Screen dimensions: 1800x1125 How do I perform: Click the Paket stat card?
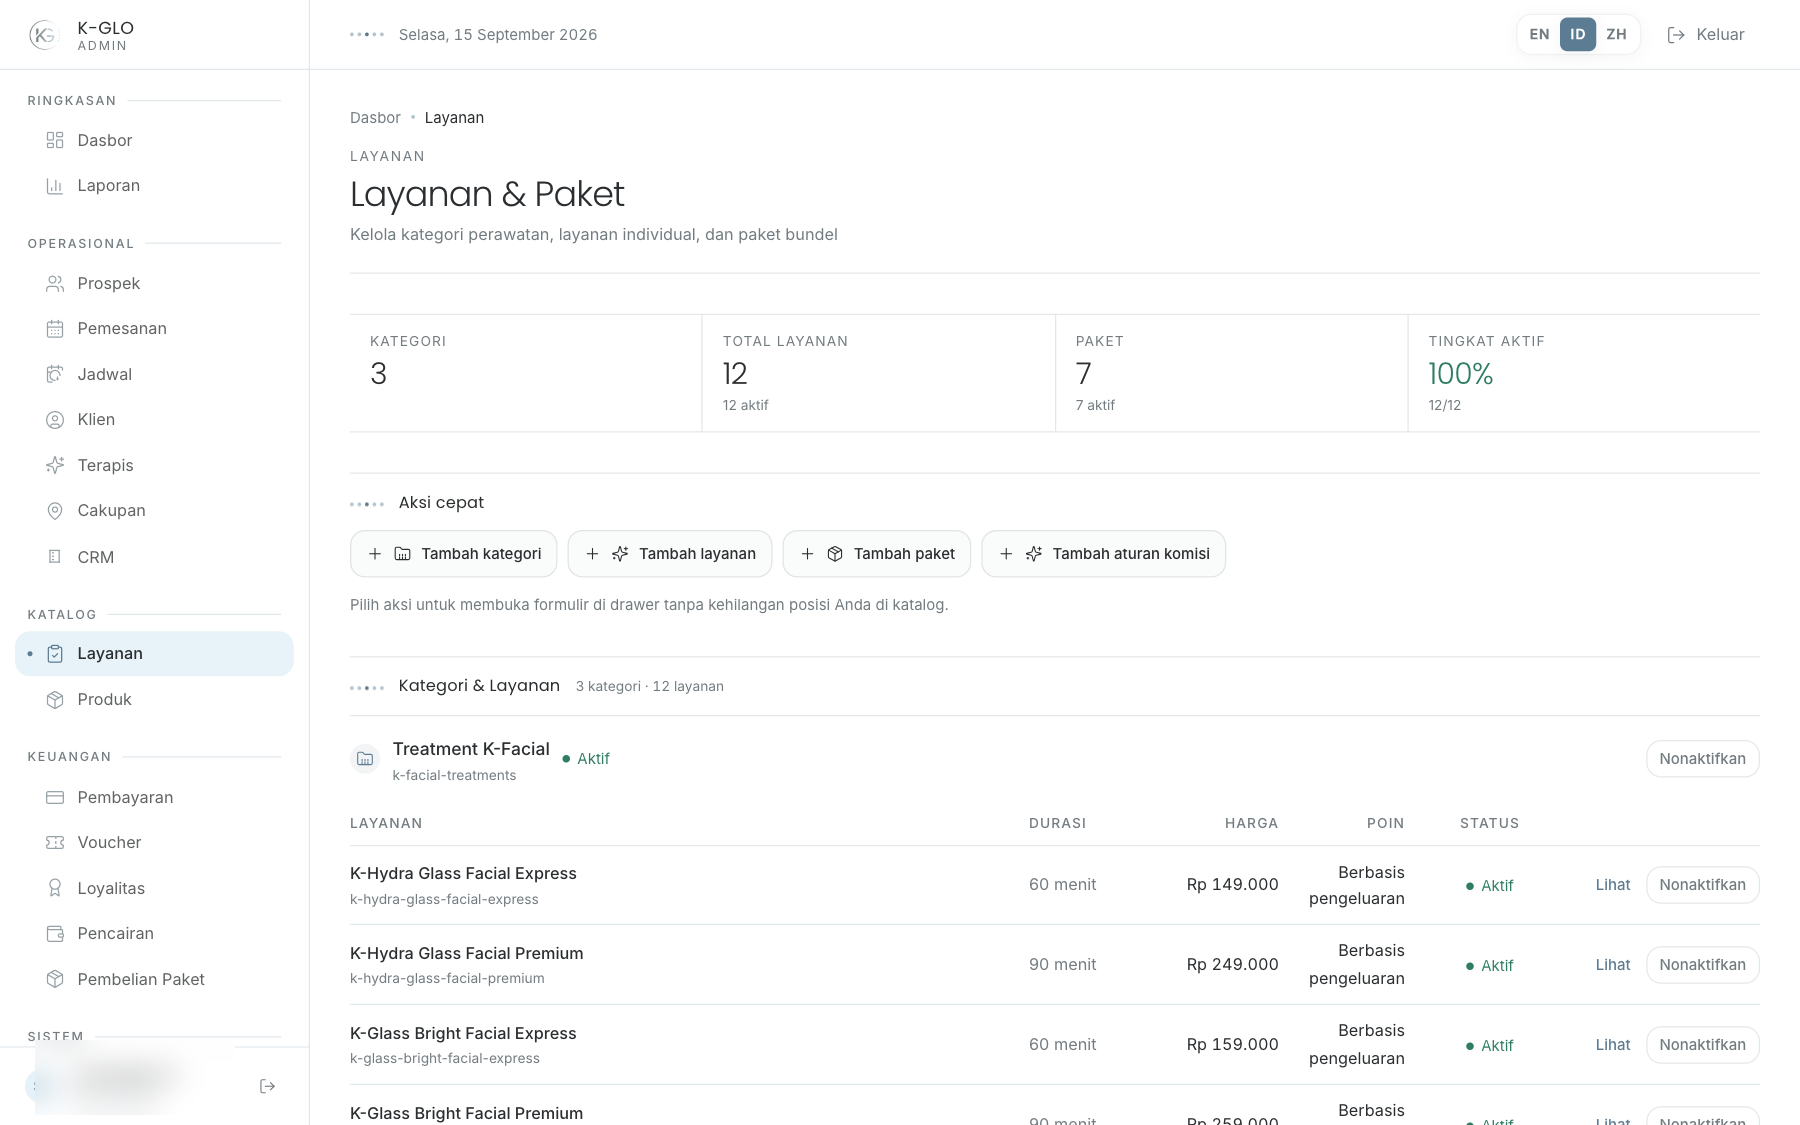tap(1232, 373)
